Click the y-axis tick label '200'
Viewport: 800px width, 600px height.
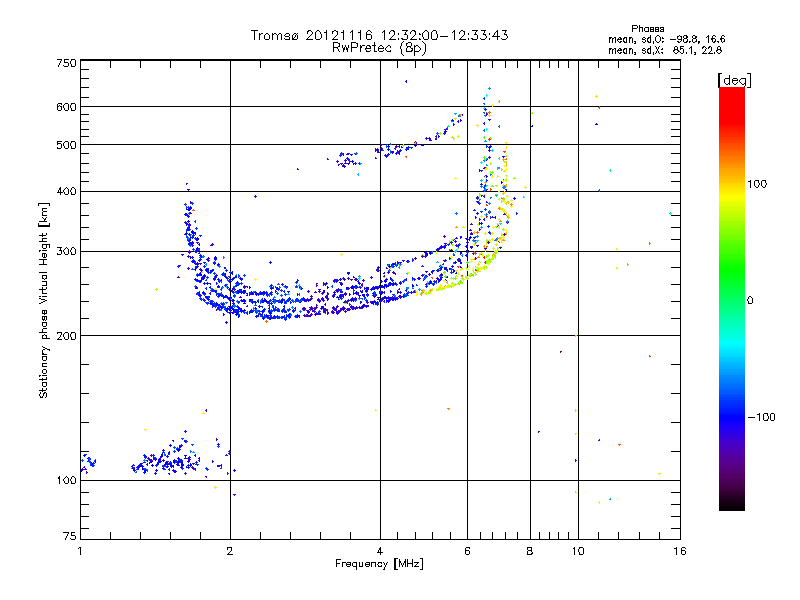tap(66, 336)
